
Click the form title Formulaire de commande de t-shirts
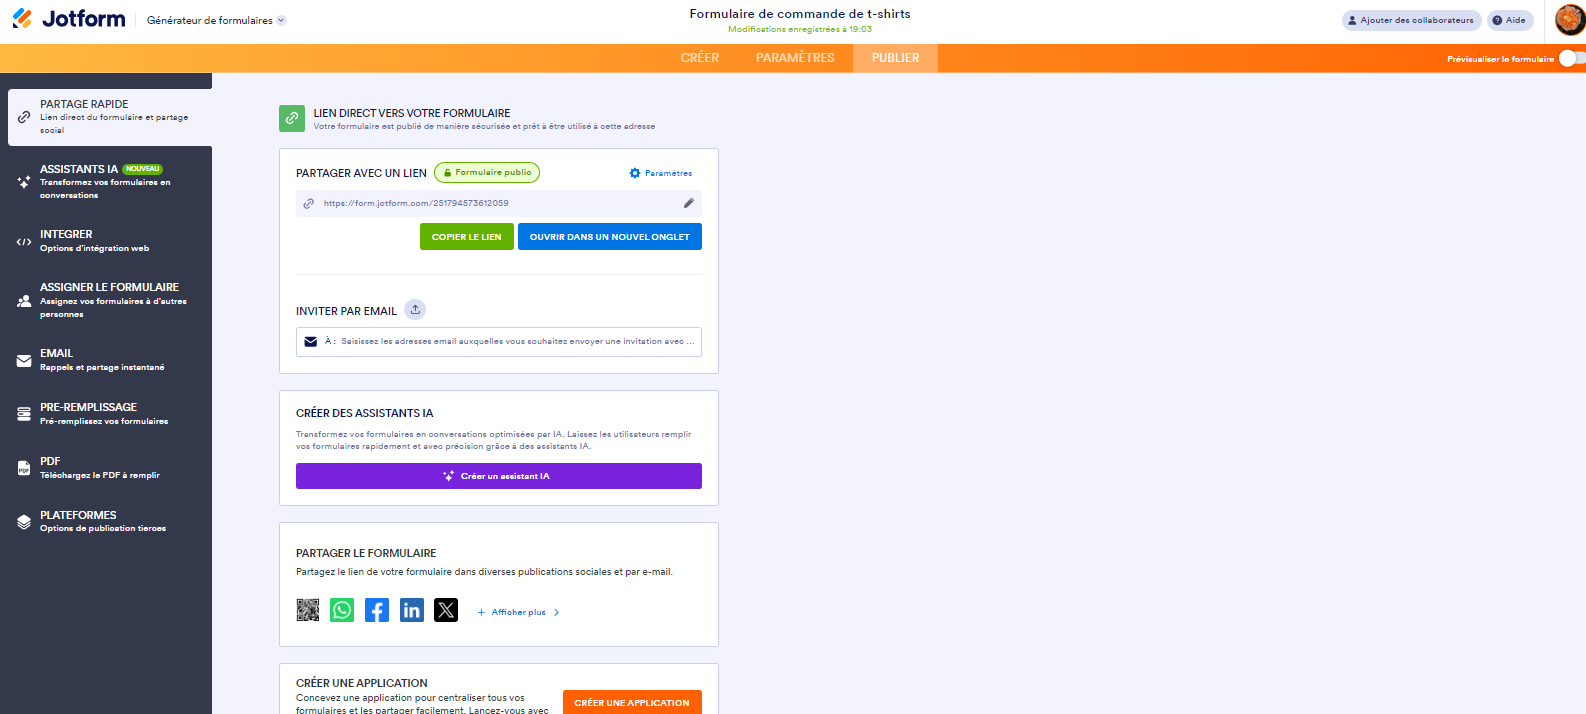800,14
